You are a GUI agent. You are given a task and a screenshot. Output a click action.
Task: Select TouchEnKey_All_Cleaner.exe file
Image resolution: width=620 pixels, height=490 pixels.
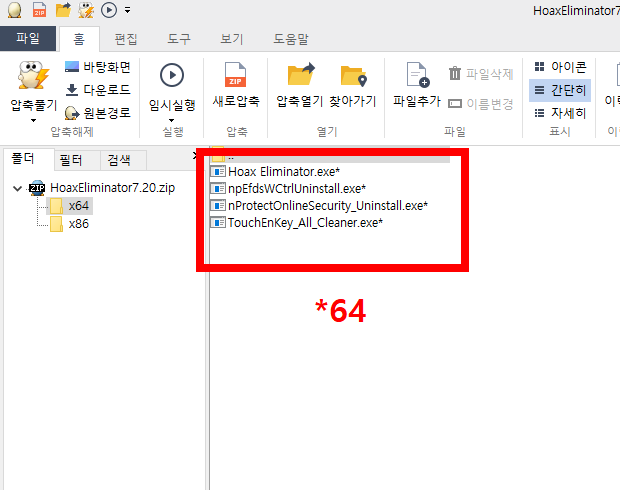tap(305, 223)
